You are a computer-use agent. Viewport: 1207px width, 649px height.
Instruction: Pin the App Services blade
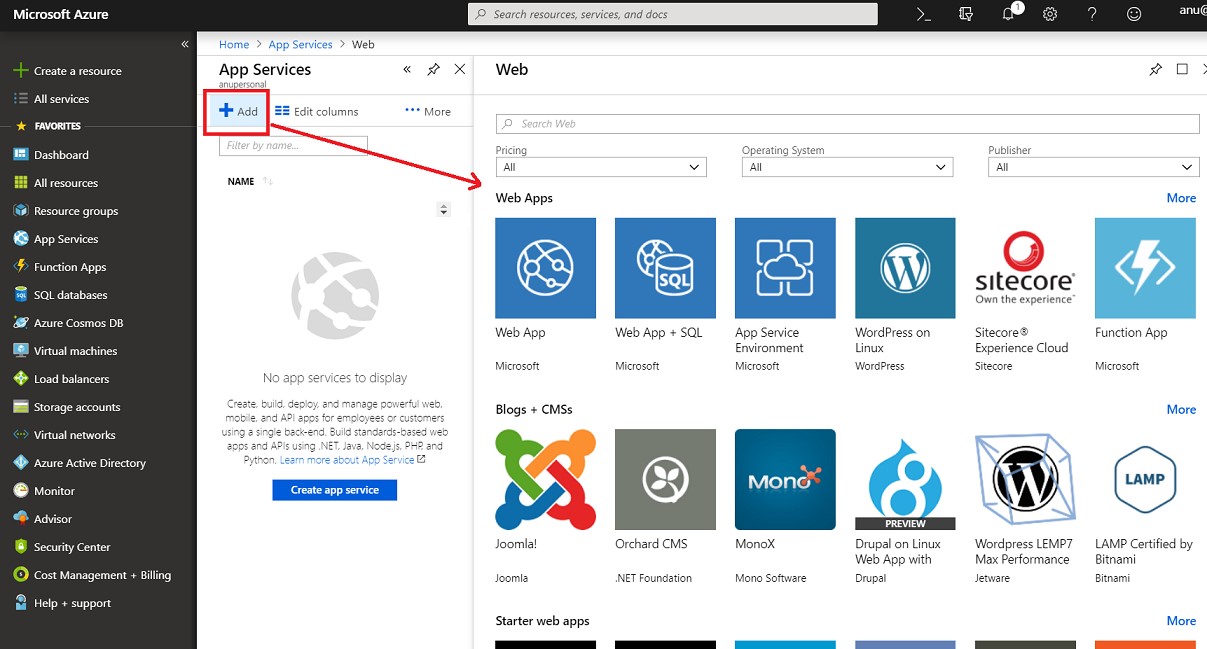[433, 69]
